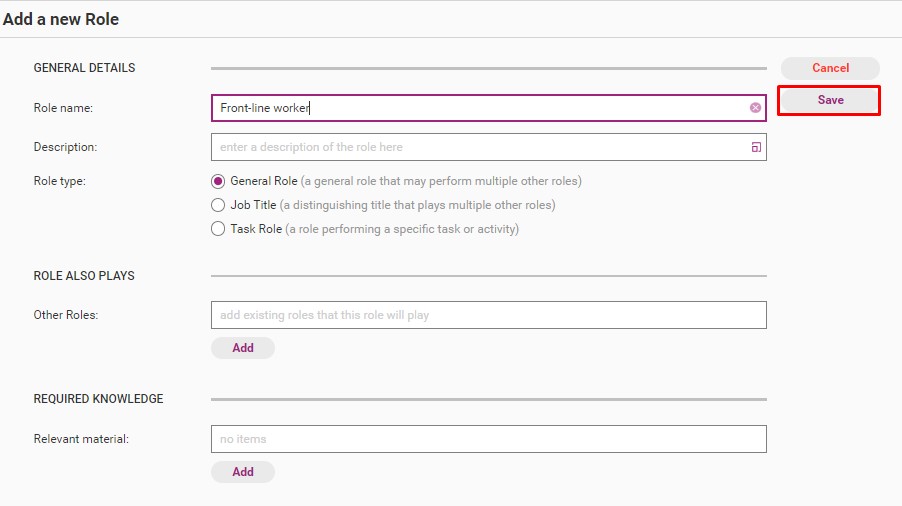Click the 'Role name:' label
Viewport: 902px width, 506px height.
tap(63, 108)
